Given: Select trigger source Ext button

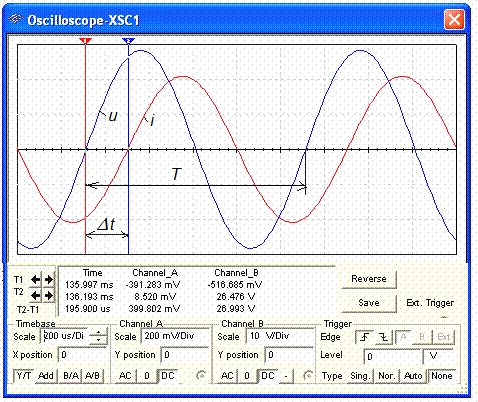Looking at the screenshot, I should point(444,337).
